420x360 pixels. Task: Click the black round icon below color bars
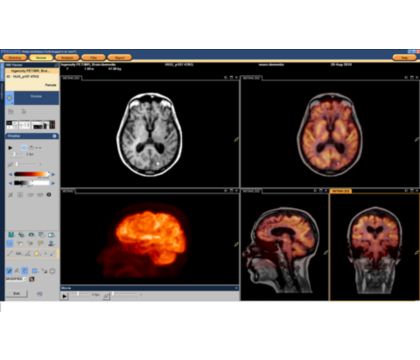click(x=49, y=195)
